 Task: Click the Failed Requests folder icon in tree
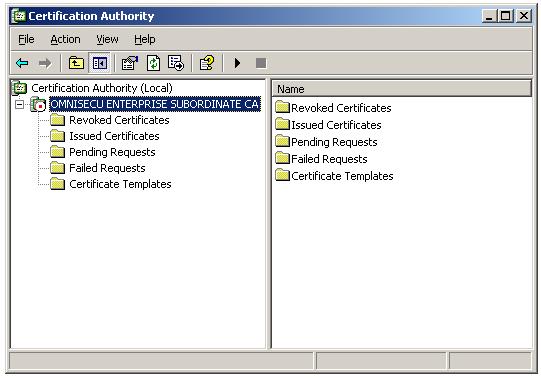(x=57, y=168)
